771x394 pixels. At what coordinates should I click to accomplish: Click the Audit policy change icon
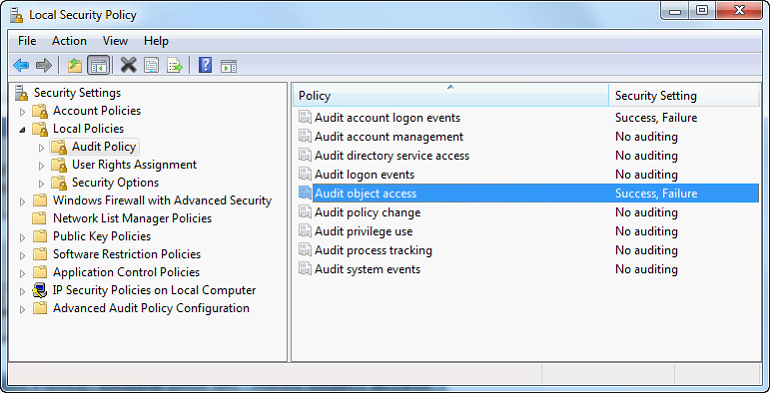point(305,212)
